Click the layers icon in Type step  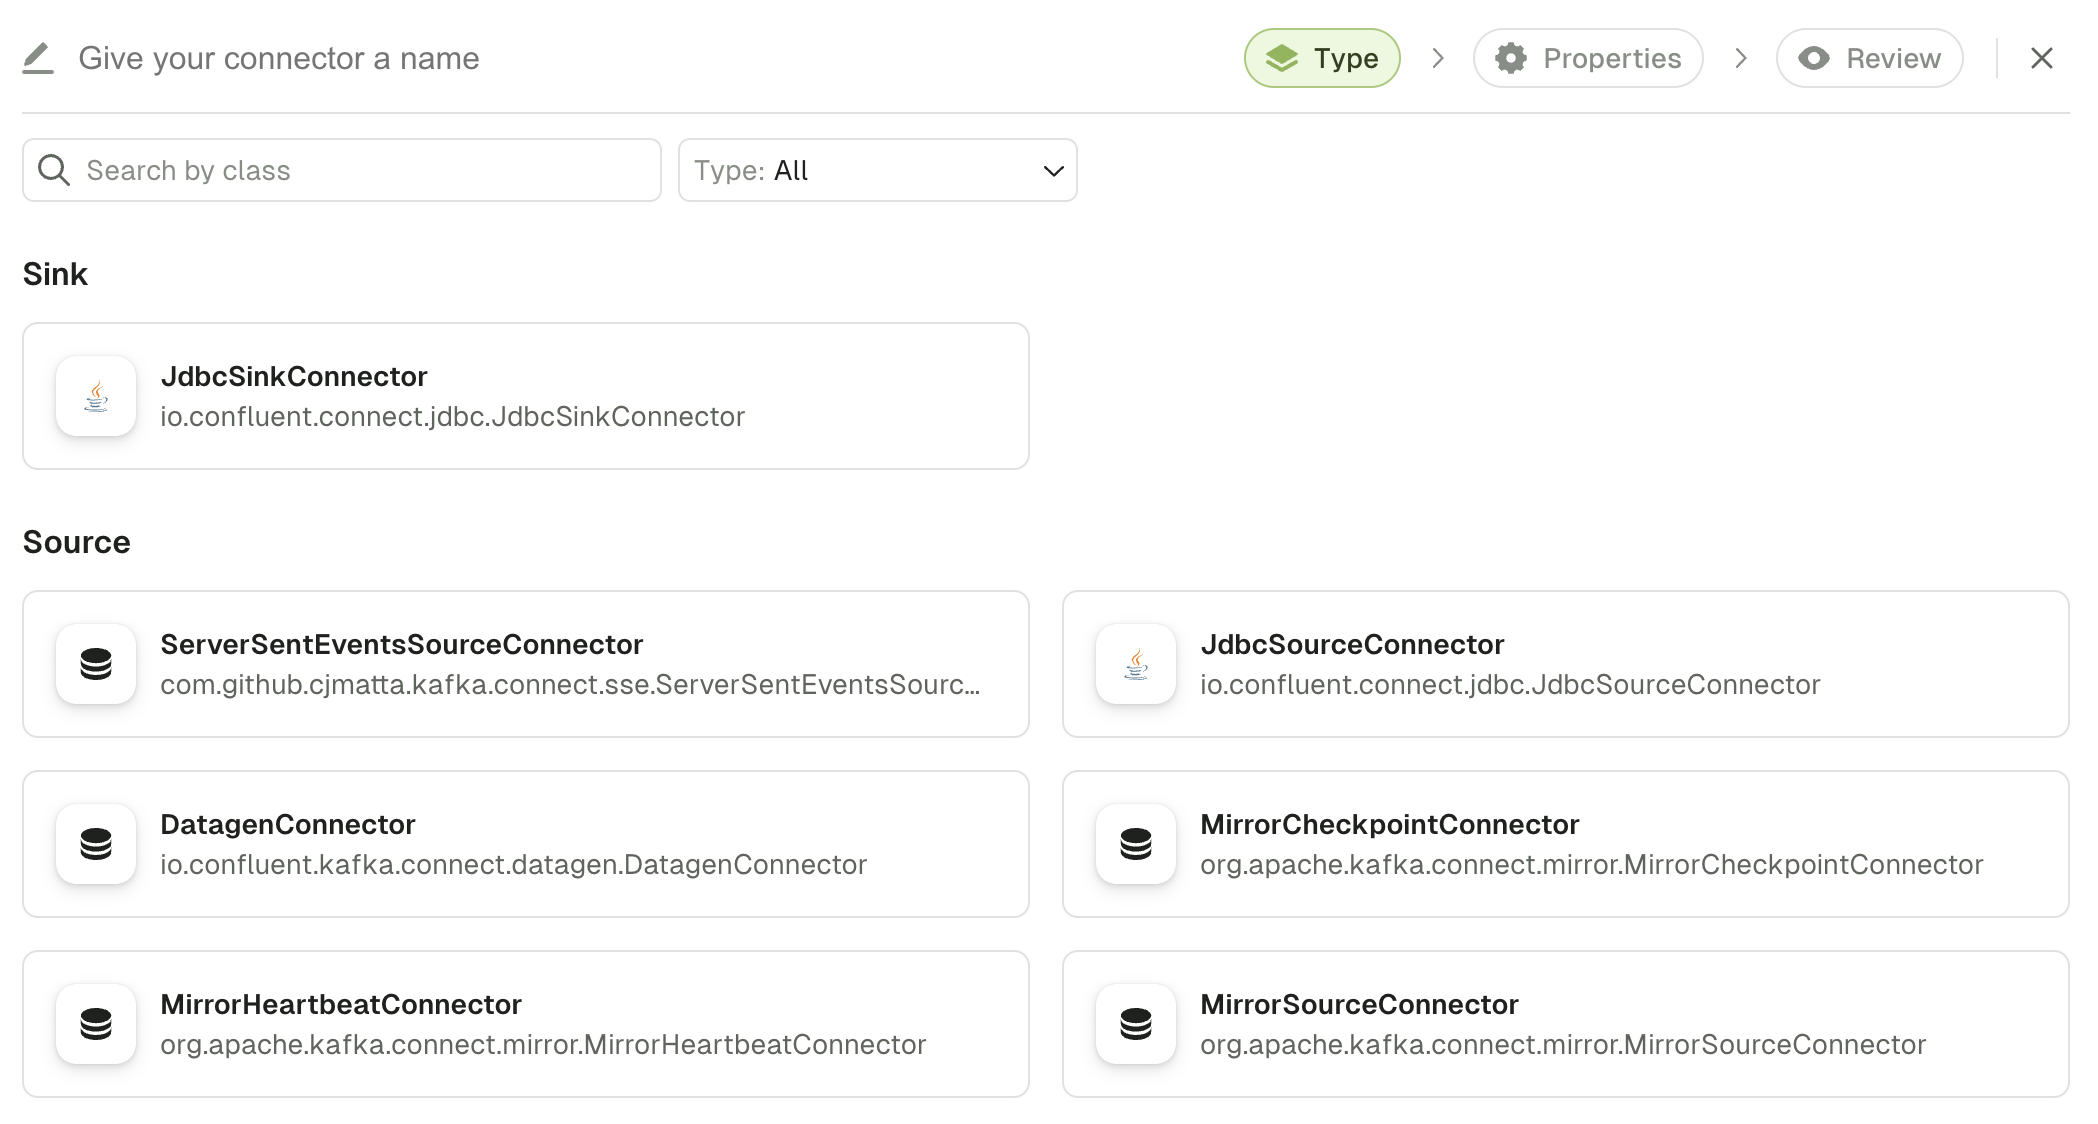tap(1282, 58)
